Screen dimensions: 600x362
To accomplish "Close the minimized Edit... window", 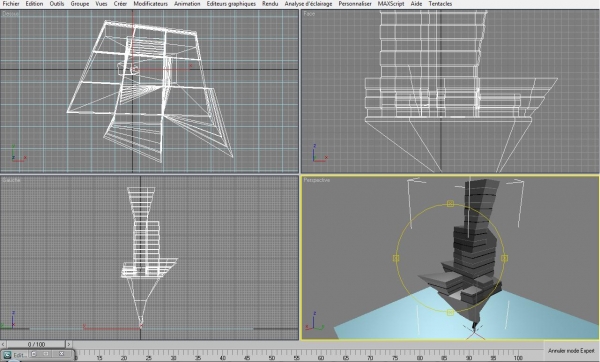I will 62,354.
